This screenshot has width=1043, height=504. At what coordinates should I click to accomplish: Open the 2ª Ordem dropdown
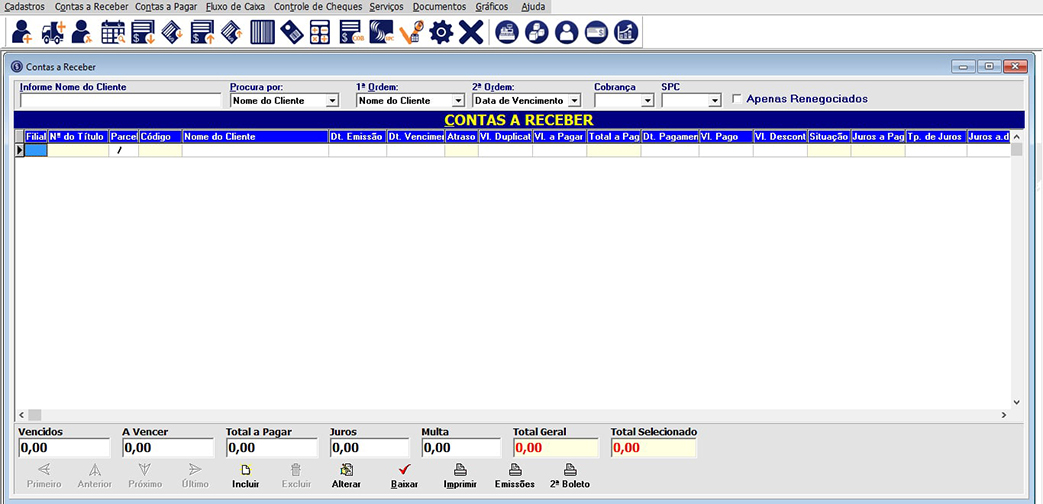pos(574,101)
